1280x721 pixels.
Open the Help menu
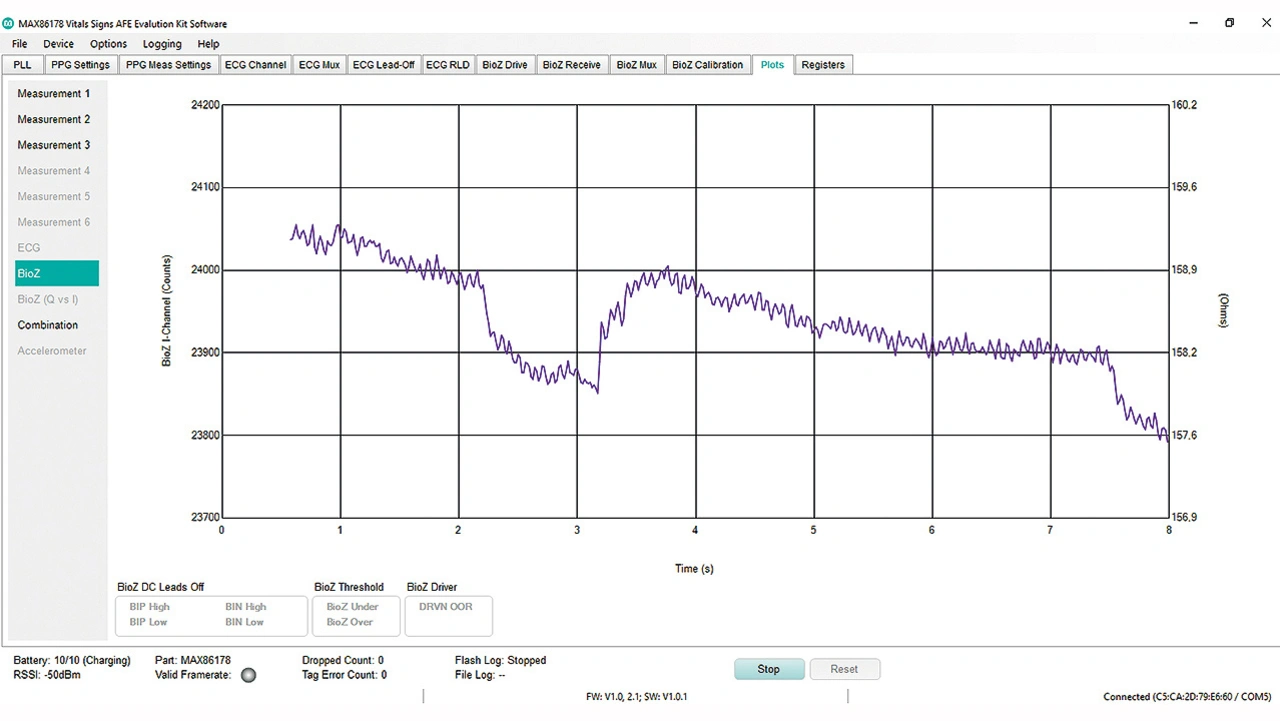pyautogui.click(x=208, y=44)
